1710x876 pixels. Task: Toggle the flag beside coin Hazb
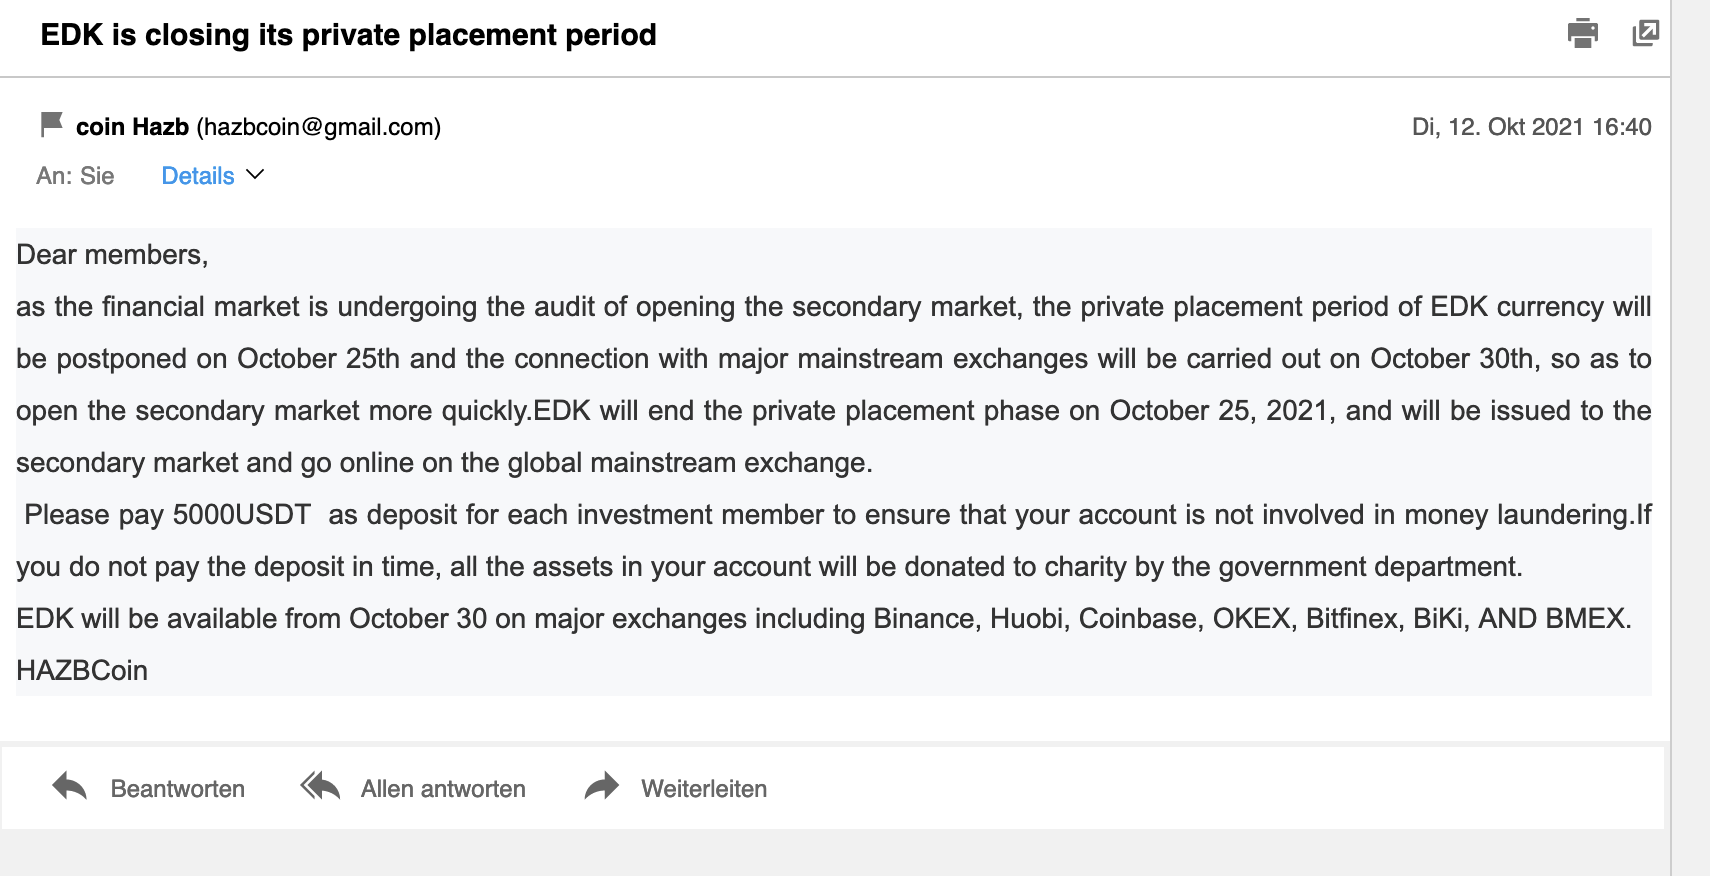[x=51, y=125]
